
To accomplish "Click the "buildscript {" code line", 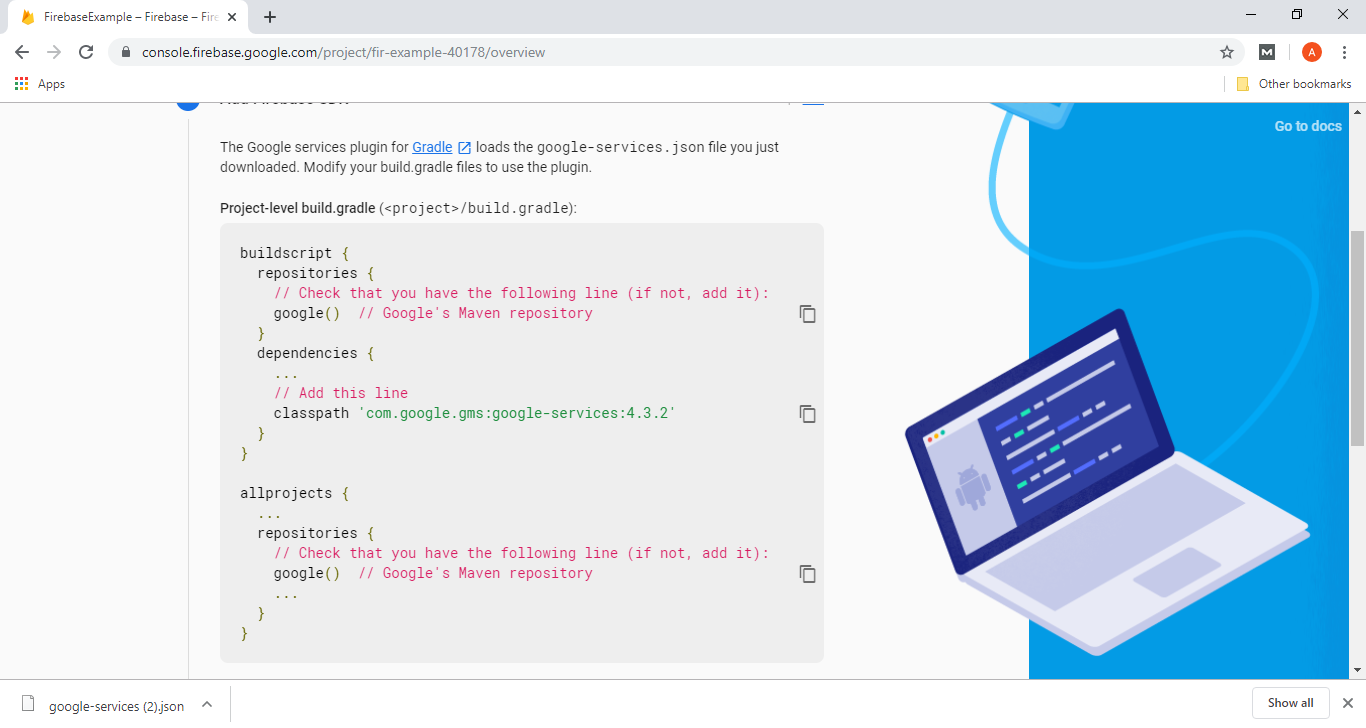I will 294,253.
